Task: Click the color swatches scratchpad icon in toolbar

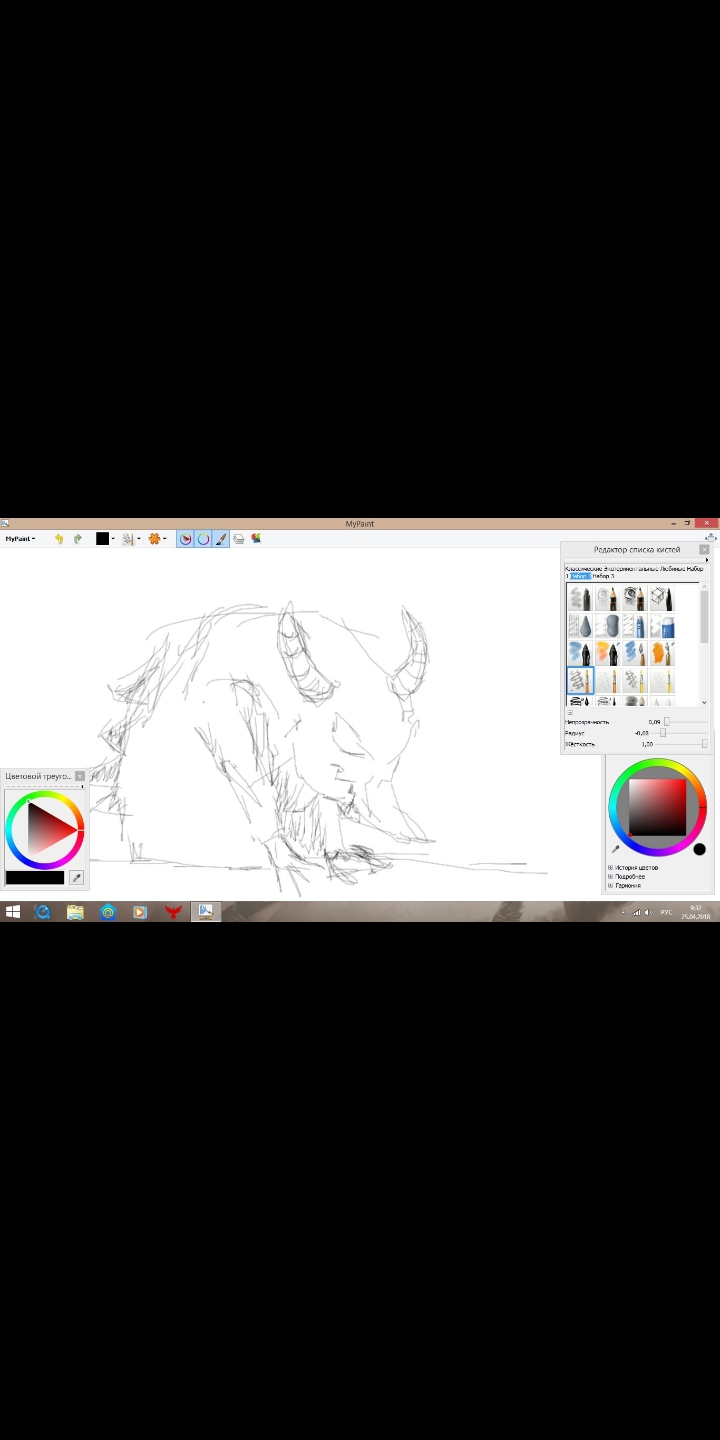Action: [x=256, y=539]
